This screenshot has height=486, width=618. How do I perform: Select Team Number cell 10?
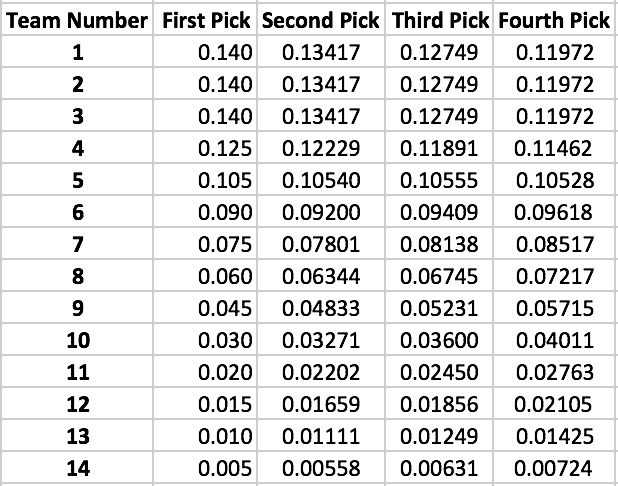click(x=77, y=340)
